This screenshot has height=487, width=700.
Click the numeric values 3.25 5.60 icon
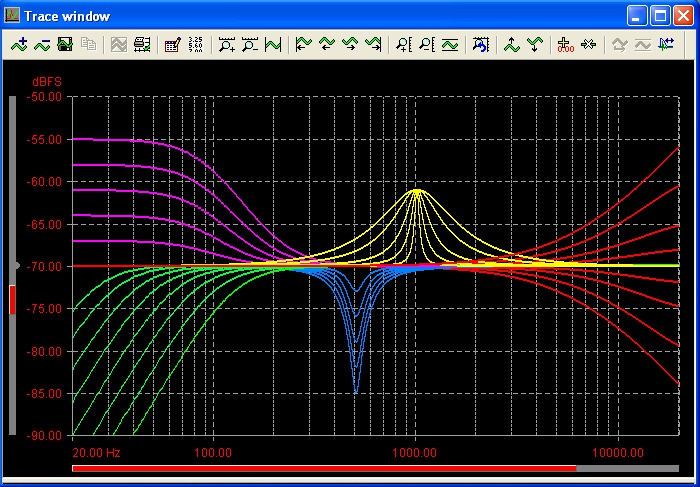click(x=196, y=44)
